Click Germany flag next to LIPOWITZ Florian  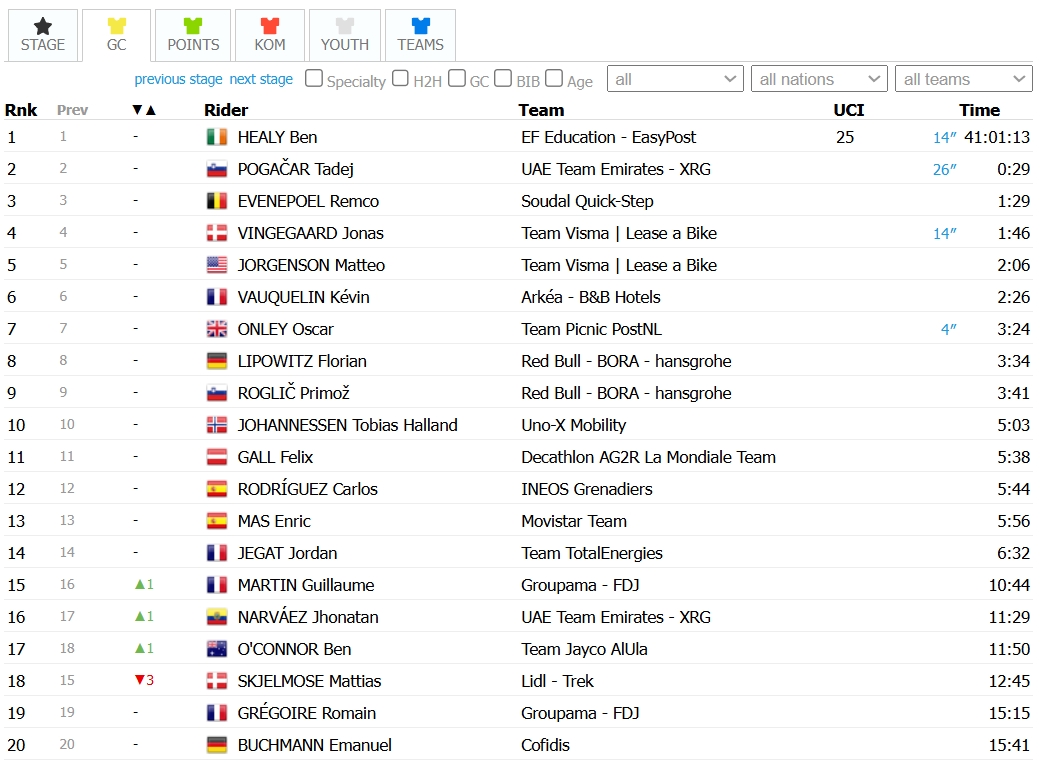(217, 361)
